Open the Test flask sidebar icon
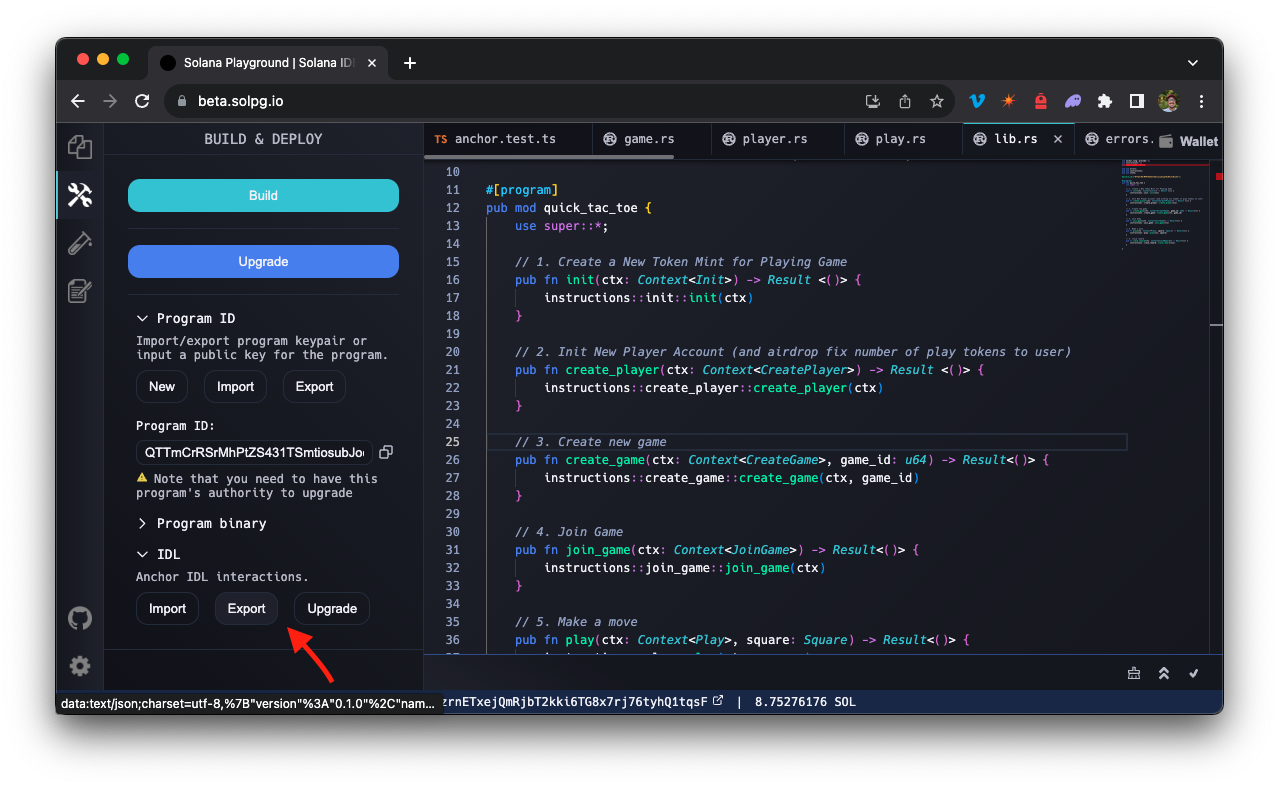The width and height of the screenshot is (1279, 788). 80,243
